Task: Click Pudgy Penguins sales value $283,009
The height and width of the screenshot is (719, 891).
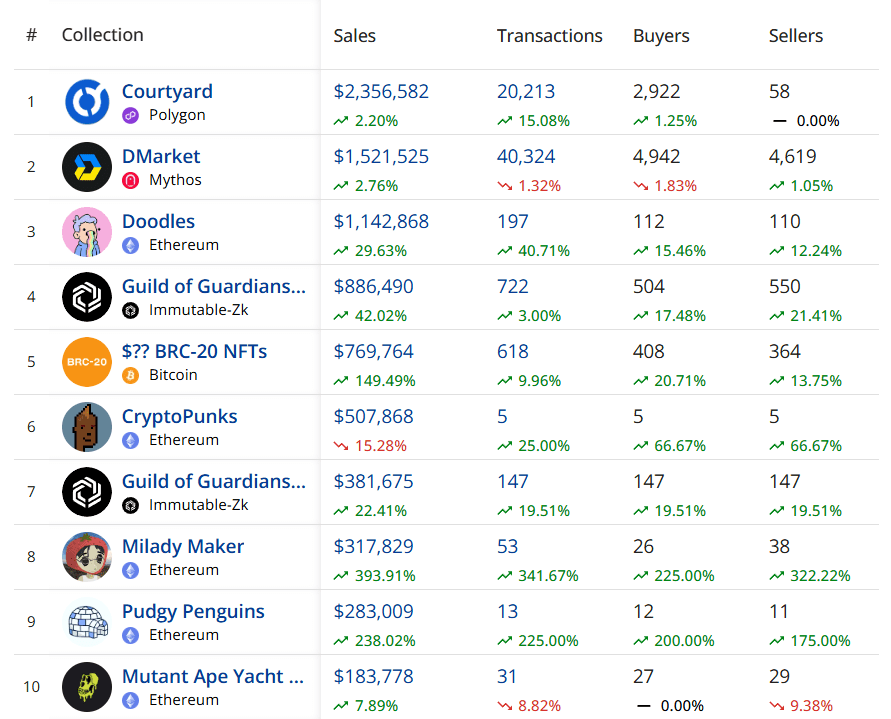Action: tap(373, 612)
